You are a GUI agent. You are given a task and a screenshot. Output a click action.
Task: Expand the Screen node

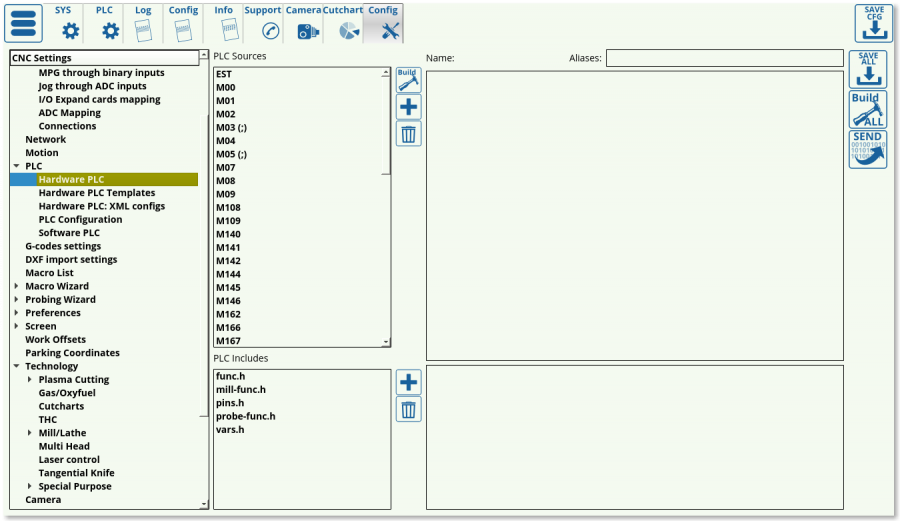(16, 326)
